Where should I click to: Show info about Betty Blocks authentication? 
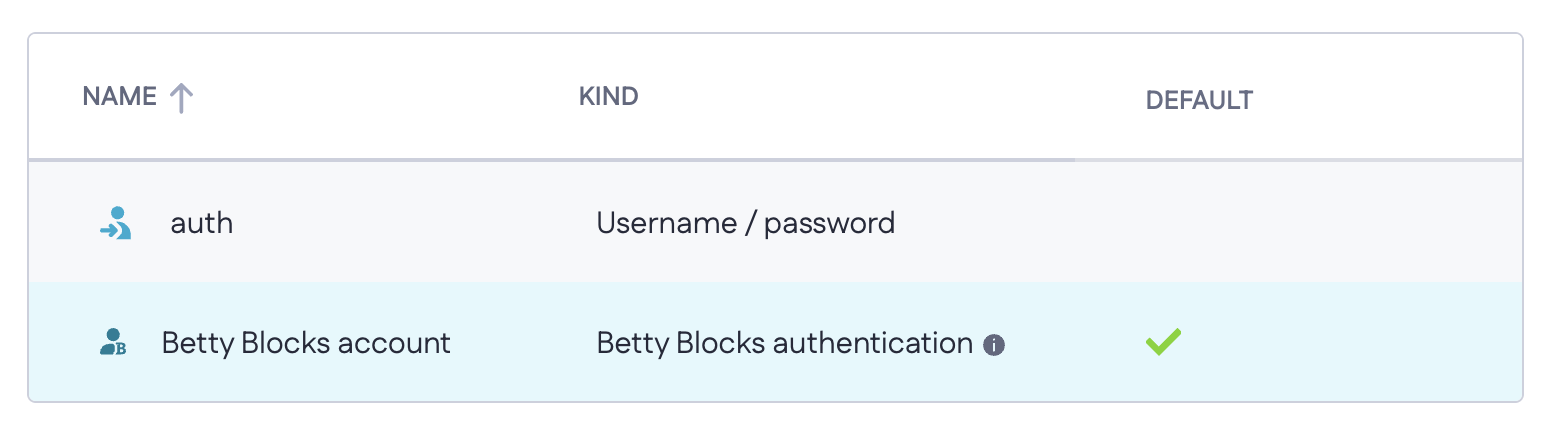pyautogui.click(x=993, y=345)
